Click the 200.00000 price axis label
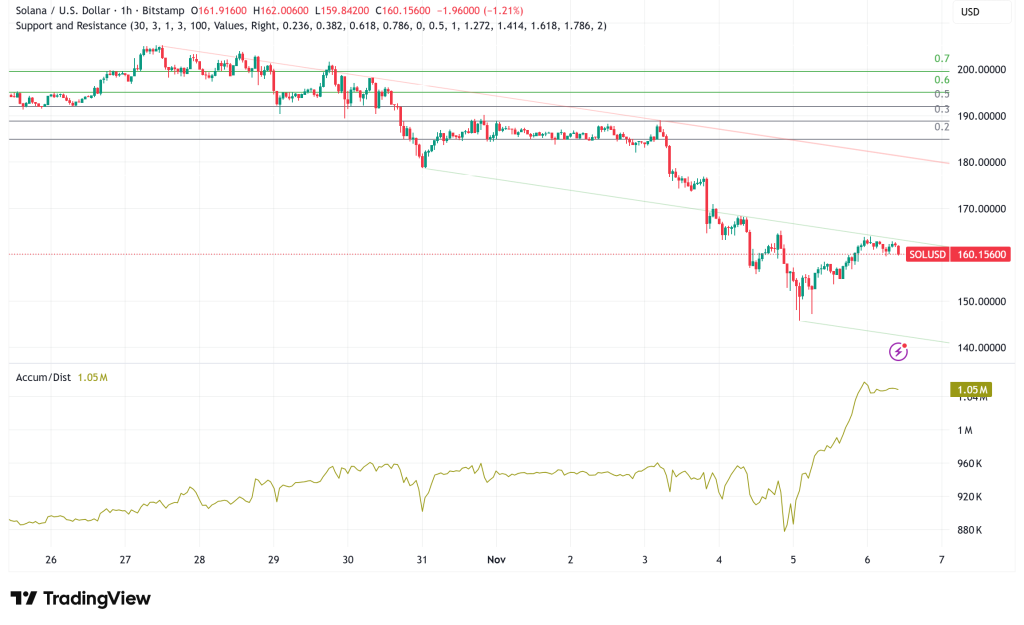 979,70
